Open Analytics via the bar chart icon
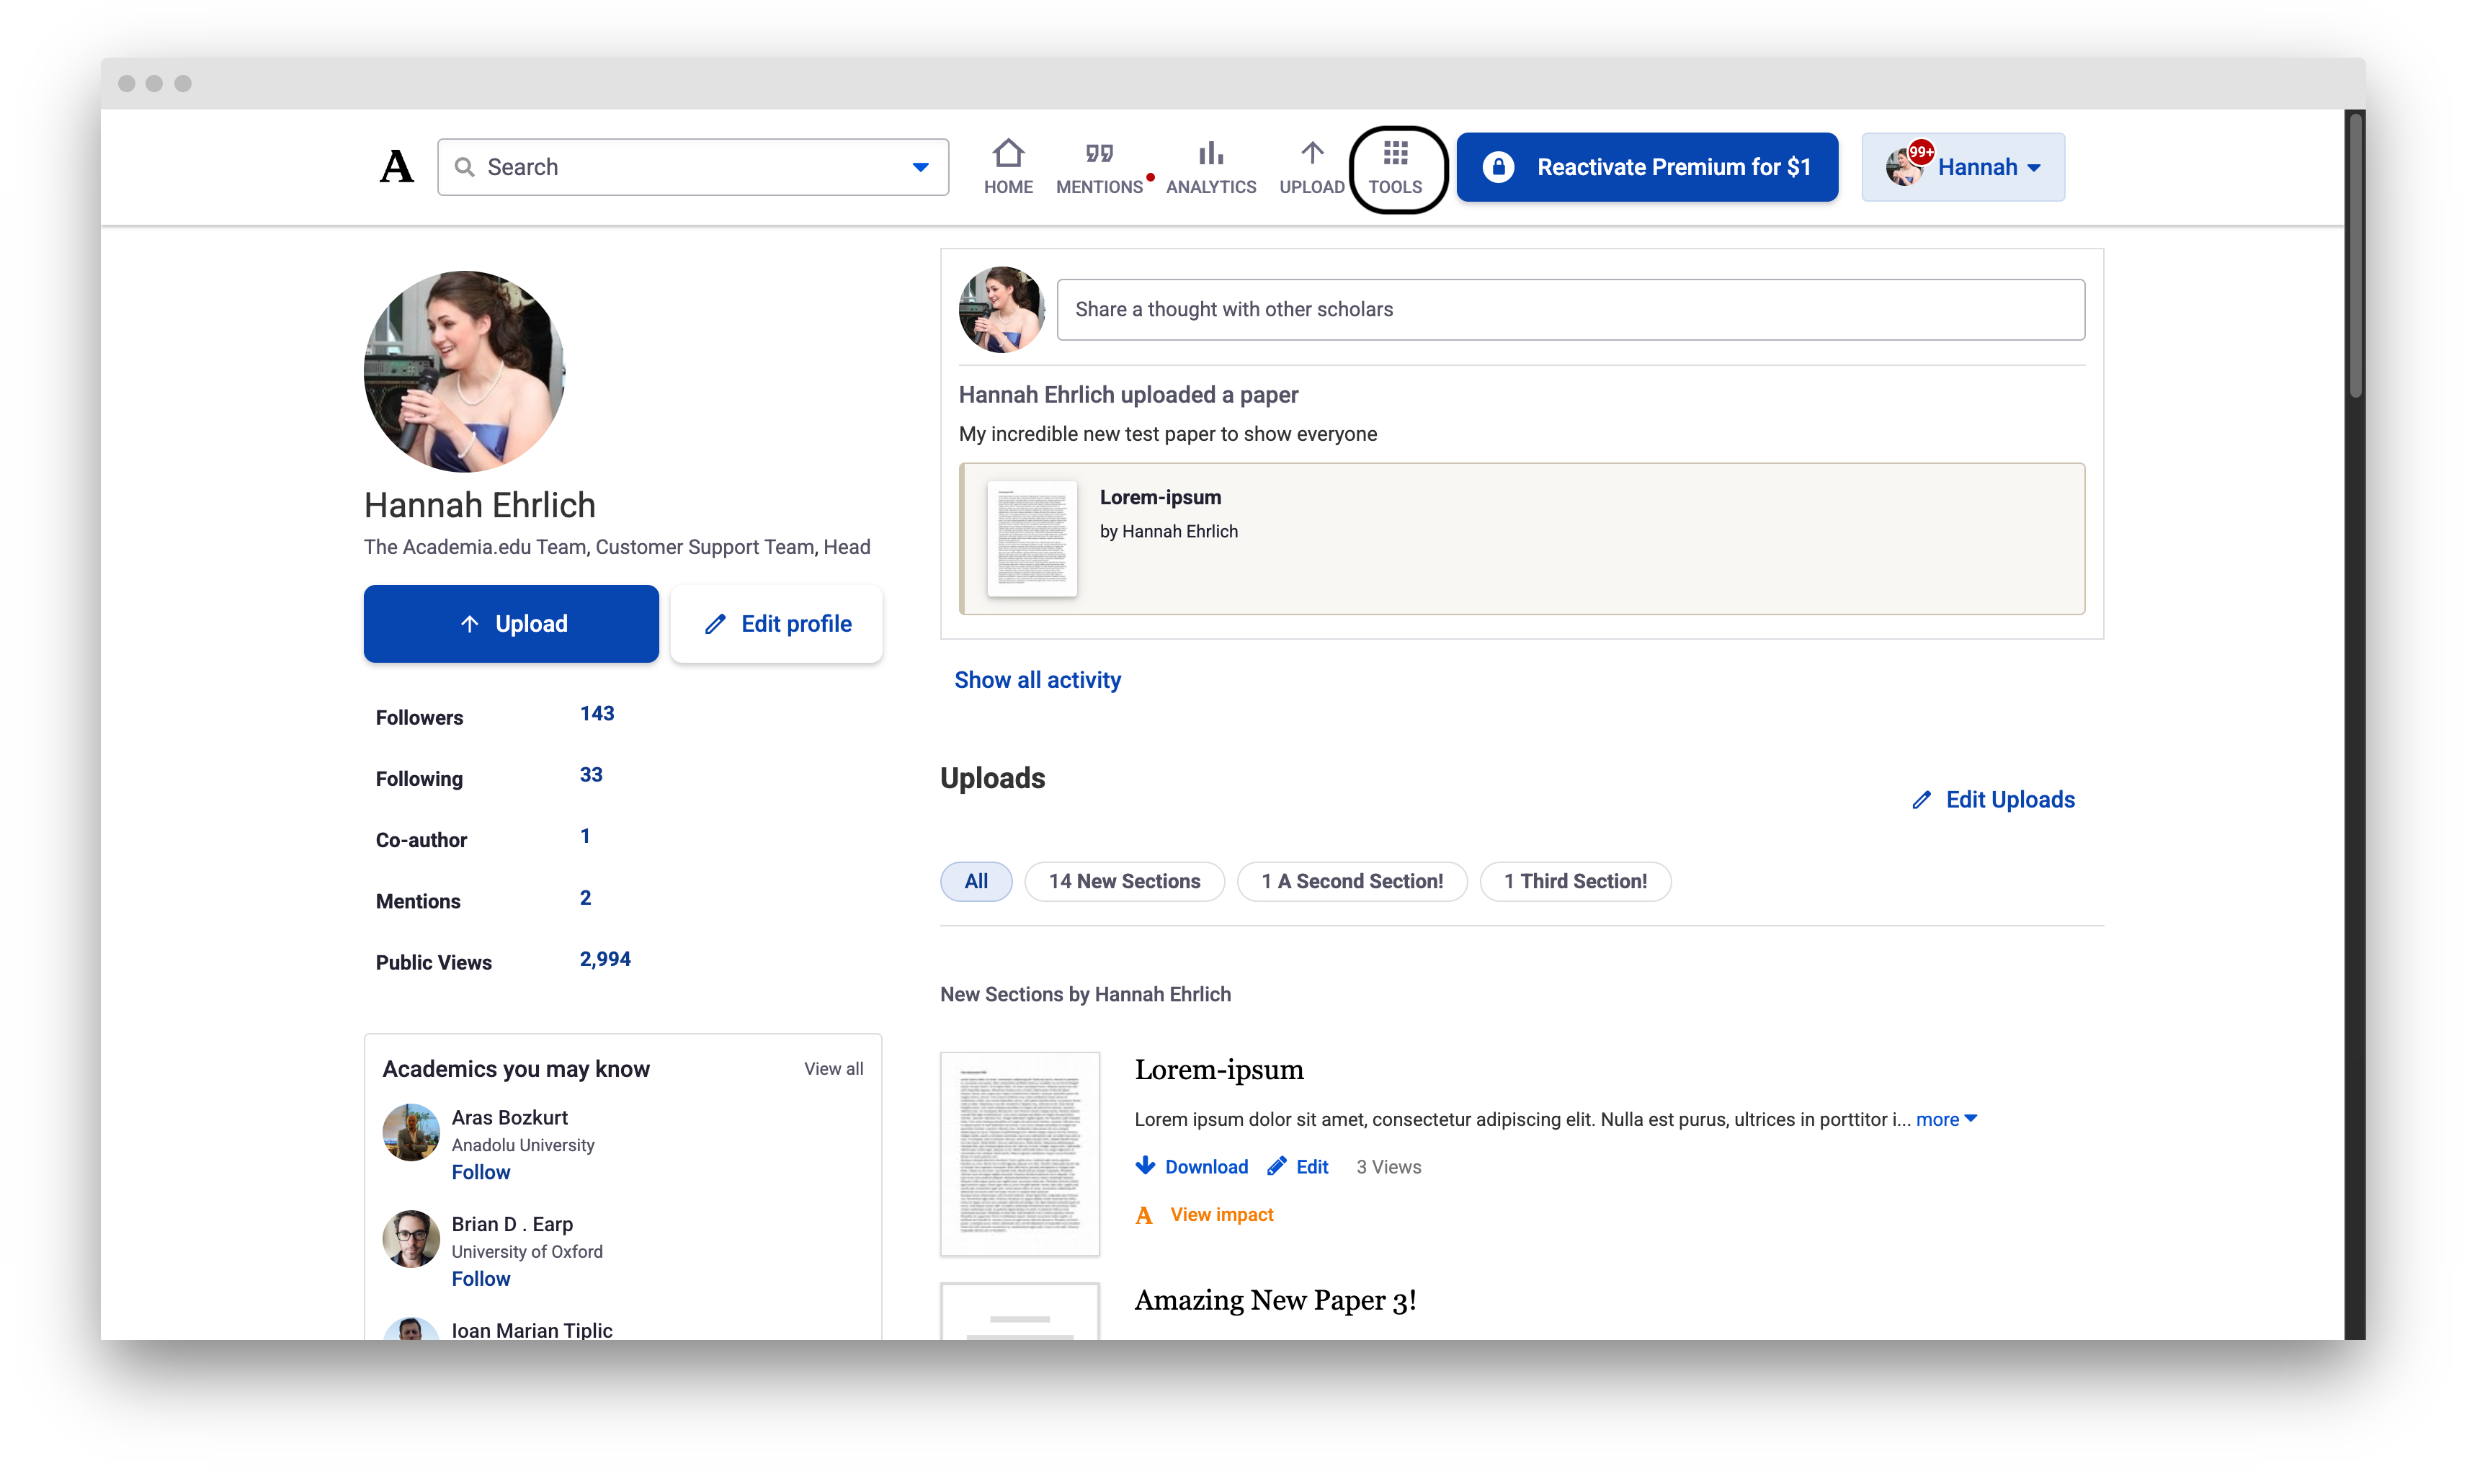 coord(1210,153)
